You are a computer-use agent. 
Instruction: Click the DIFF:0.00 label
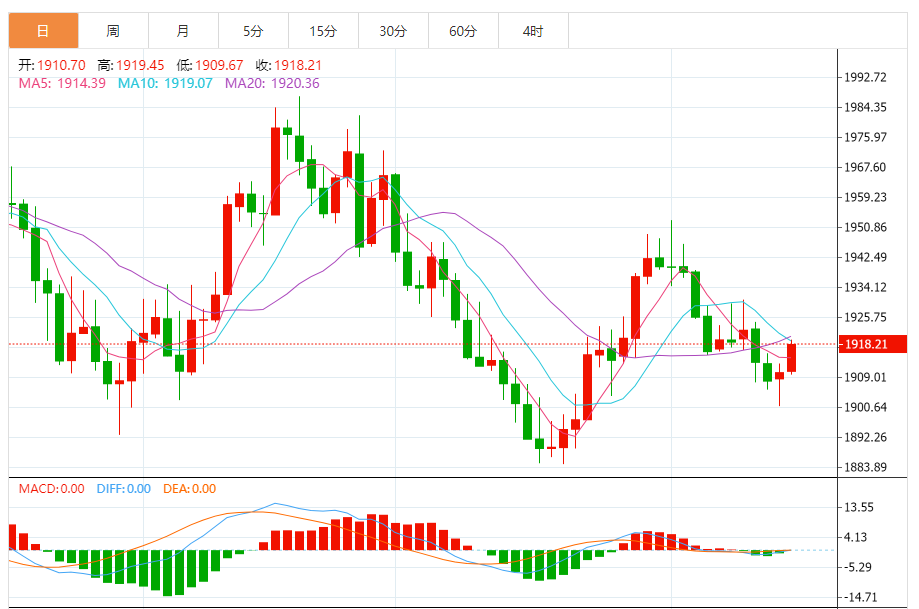click(124, 489)
